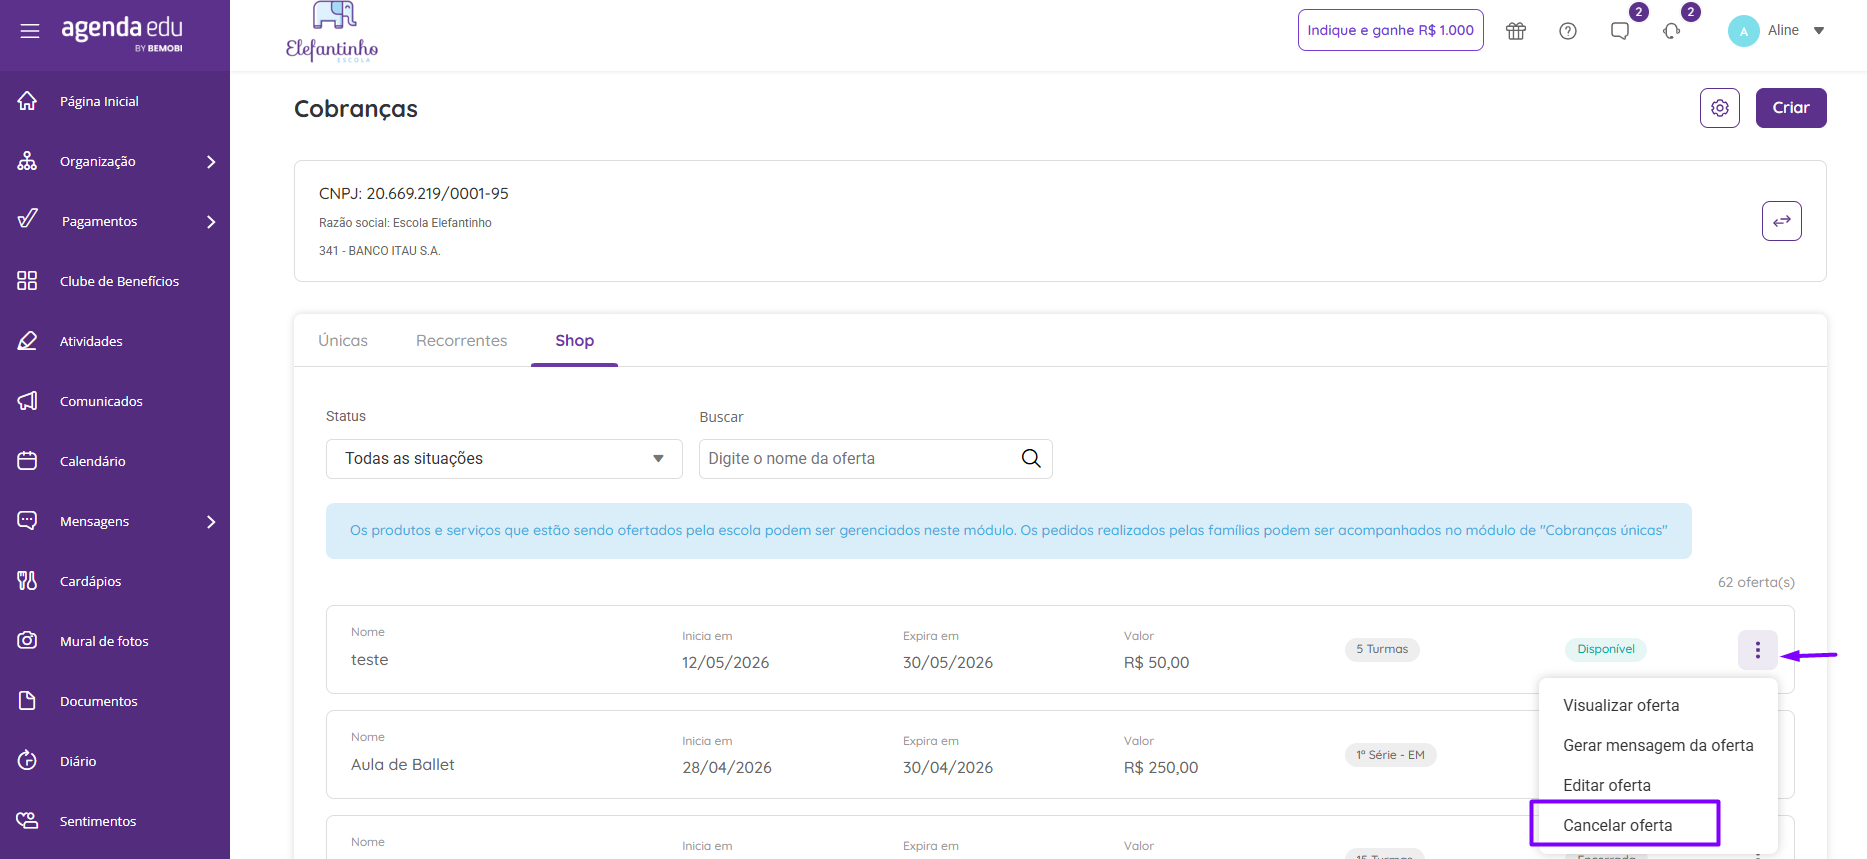Click the 1ª Série - EM badge

point(1390,755)
